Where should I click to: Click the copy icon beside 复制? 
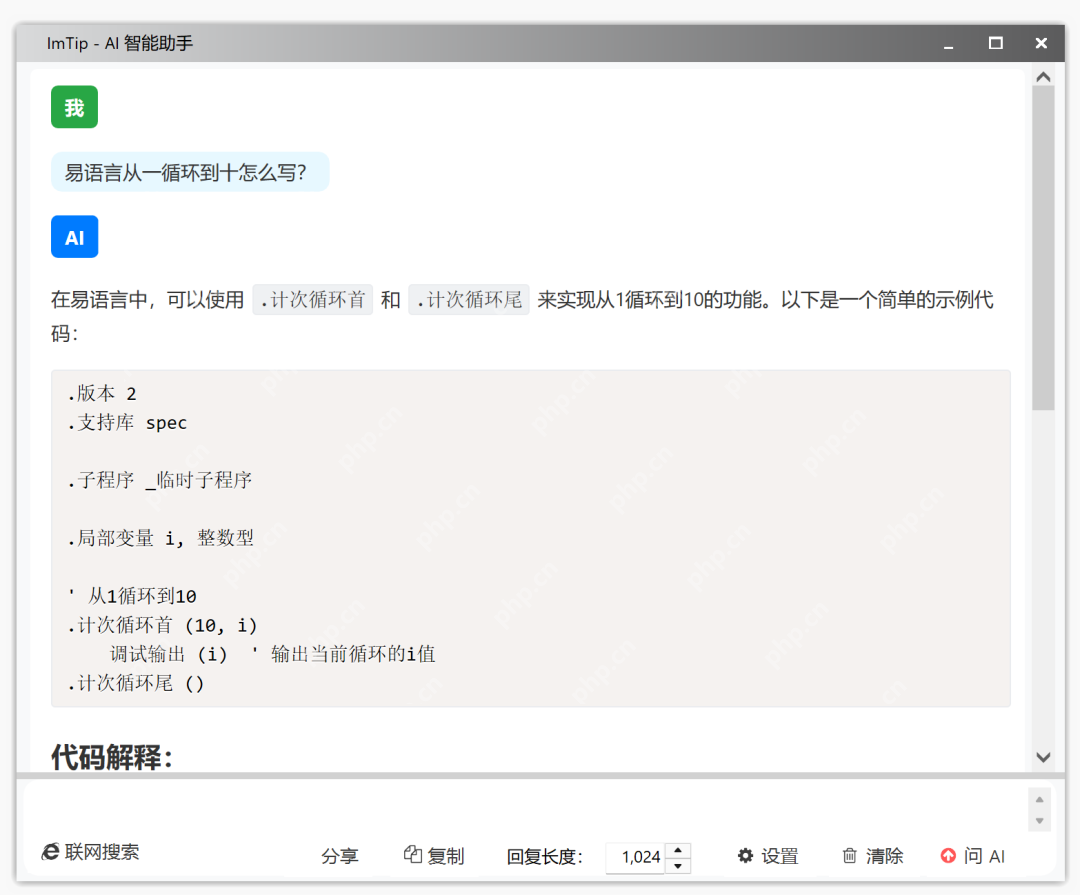[x=412, y=855]
